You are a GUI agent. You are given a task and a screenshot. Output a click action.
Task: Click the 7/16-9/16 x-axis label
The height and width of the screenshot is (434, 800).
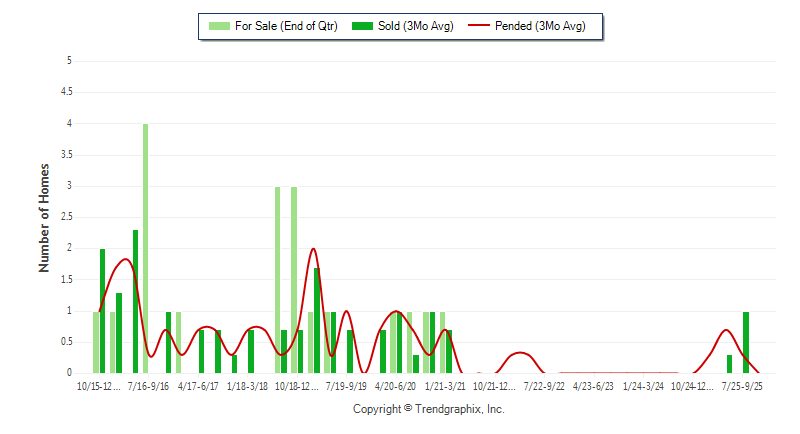click(x=148, y=385)
